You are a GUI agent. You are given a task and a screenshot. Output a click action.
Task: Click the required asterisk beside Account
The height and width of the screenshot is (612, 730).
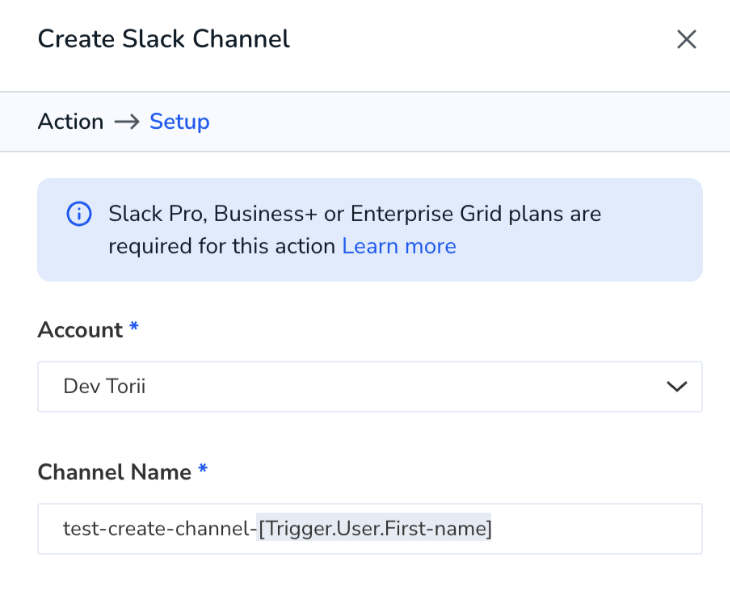point(134,326)
